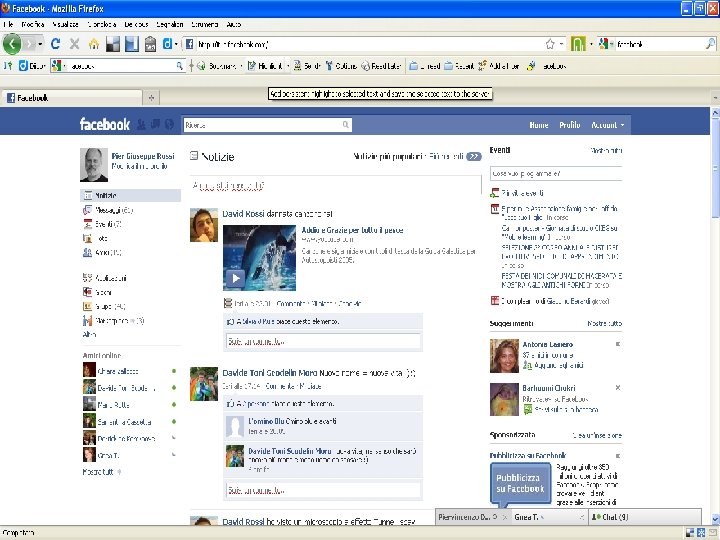Open Gruppi in the left sidebar
This screenshot has width=720, height=540.
click(104, 306)
